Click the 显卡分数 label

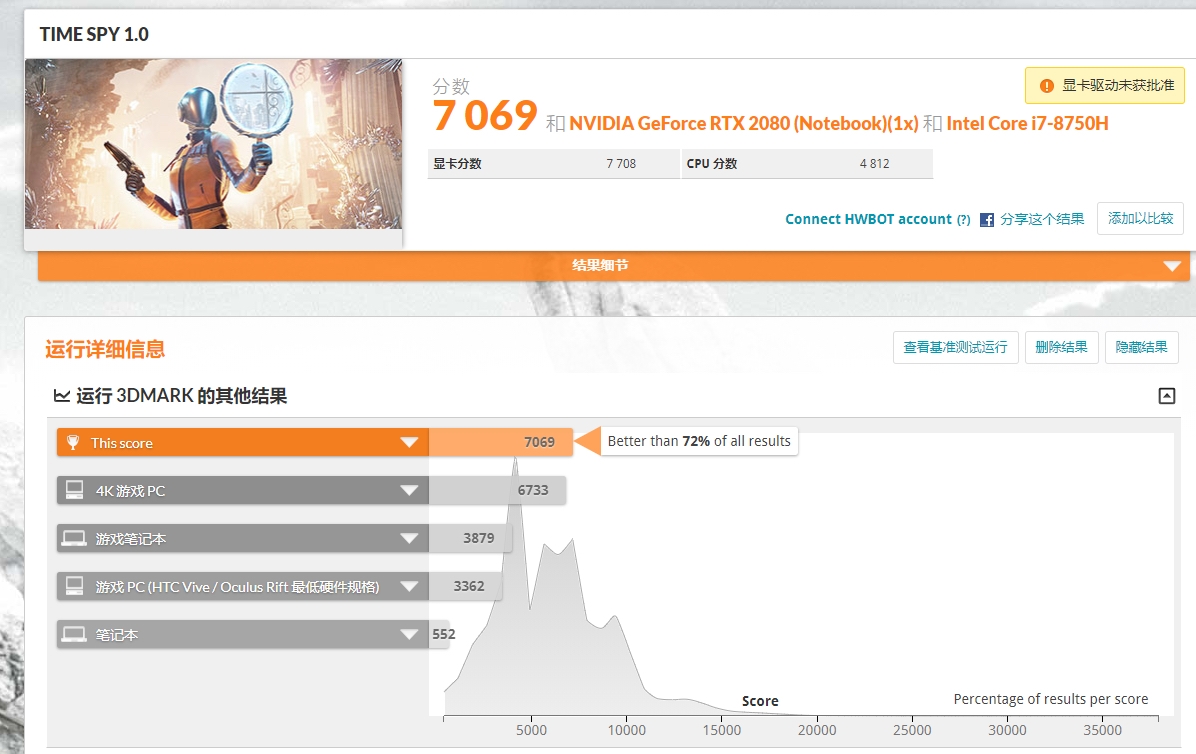458,164
